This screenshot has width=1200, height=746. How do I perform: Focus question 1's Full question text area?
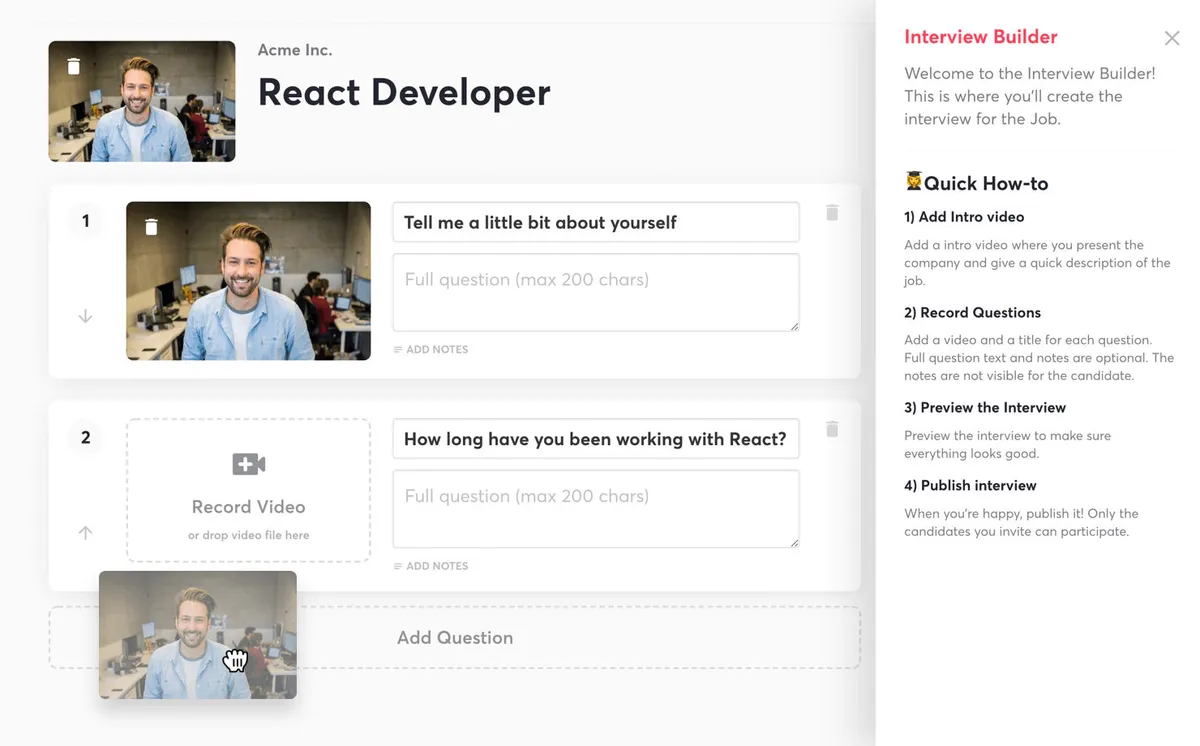click(x=595, y=292)
